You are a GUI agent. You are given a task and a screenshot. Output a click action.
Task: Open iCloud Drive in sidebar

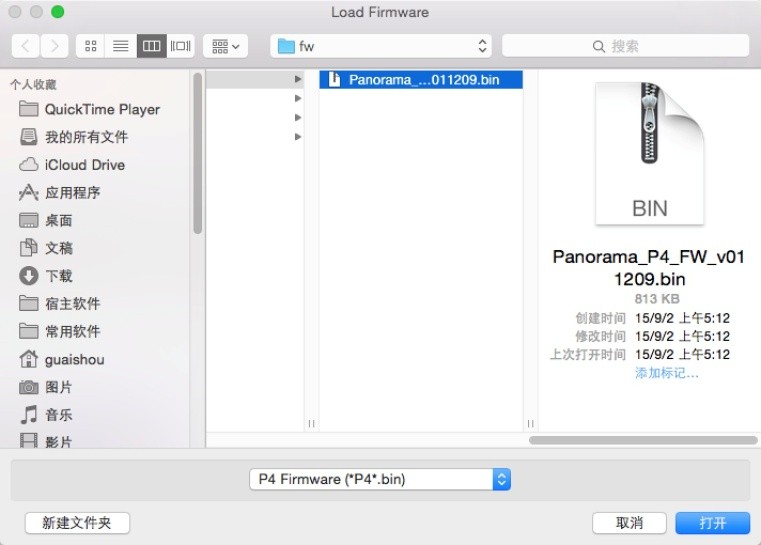pos(84,165)
